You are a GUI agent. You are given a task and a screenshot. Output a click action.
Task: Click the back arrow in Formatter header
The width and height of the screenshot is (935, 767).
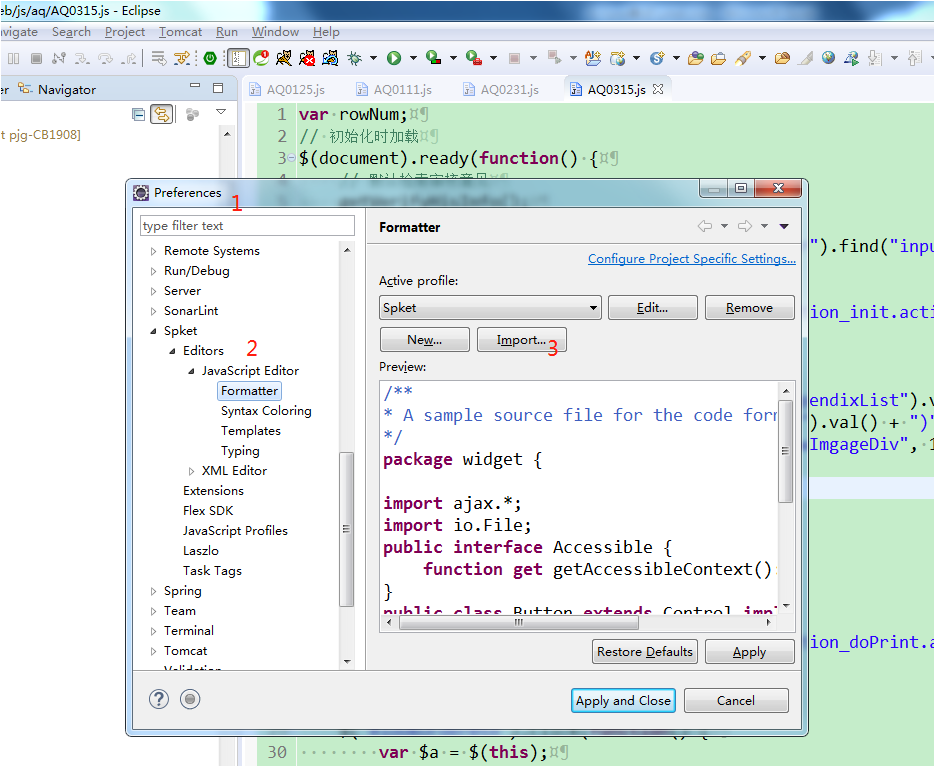click(x=705, y=226)
